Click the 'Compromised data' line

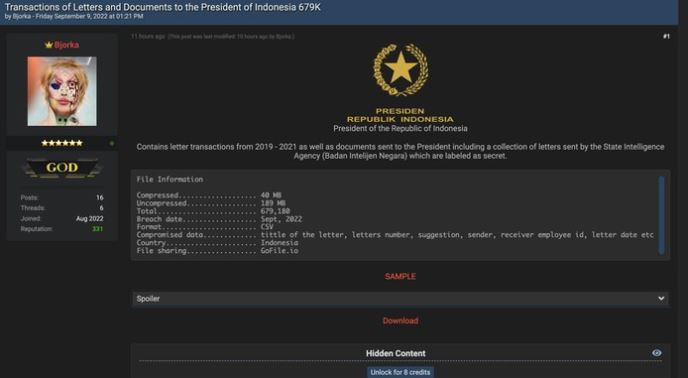click(395, 235)
